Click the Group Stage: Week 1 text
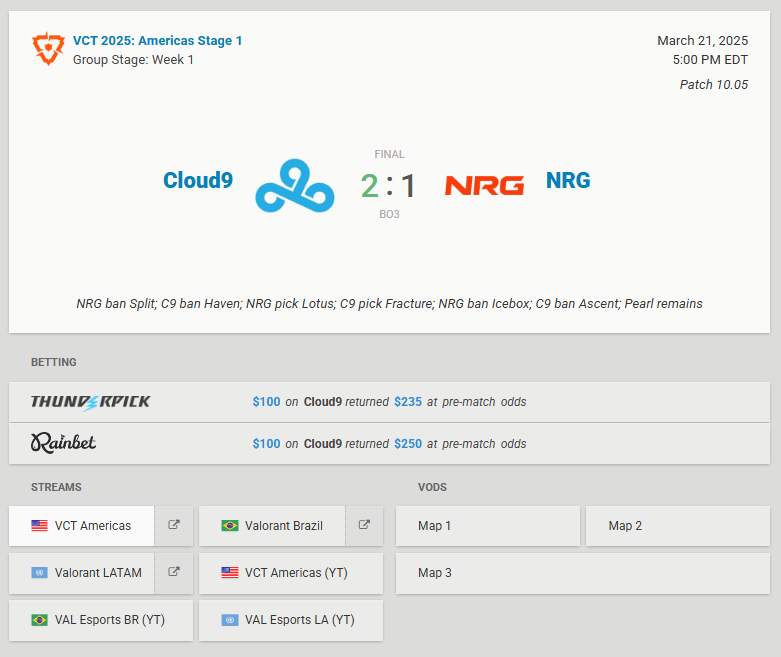This screenshot has width=781, height=657. (133, 60)
